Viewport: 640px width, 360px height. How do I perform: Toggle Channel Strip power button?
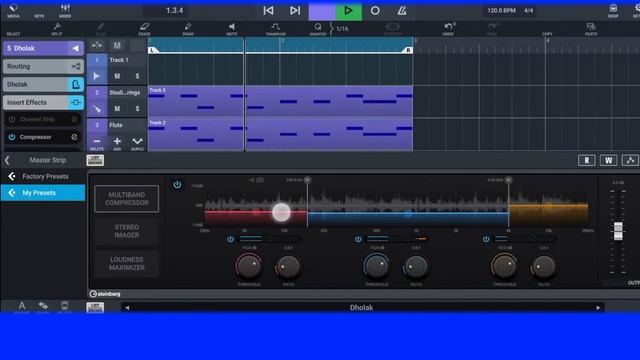pyautogui.click(x=11, y=119)
